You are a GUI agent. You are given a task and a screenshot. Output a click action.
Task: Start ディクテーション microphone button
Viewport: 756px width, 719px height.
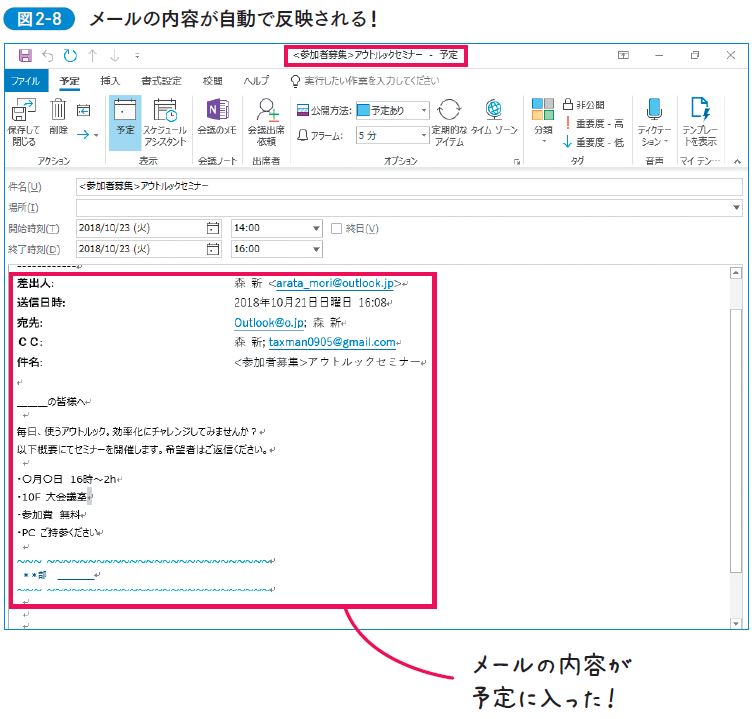point(654,122)
